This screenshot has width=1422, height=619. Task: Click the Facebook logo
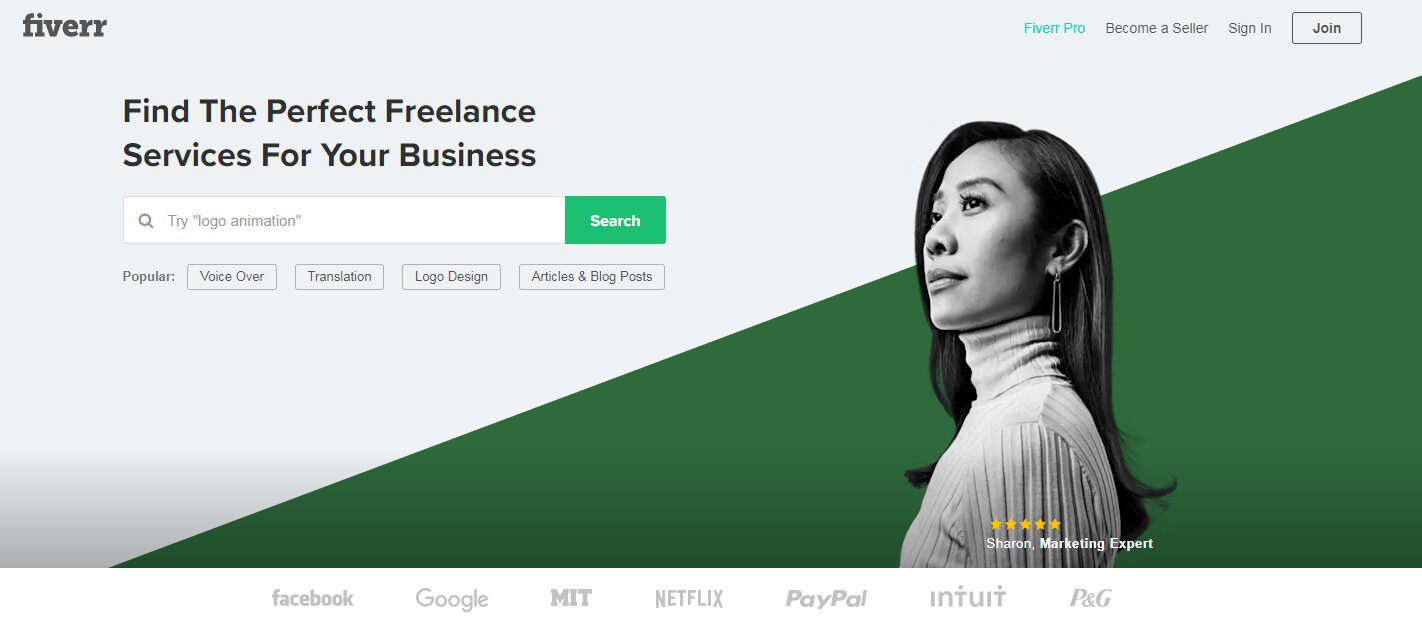coord(313,598)
